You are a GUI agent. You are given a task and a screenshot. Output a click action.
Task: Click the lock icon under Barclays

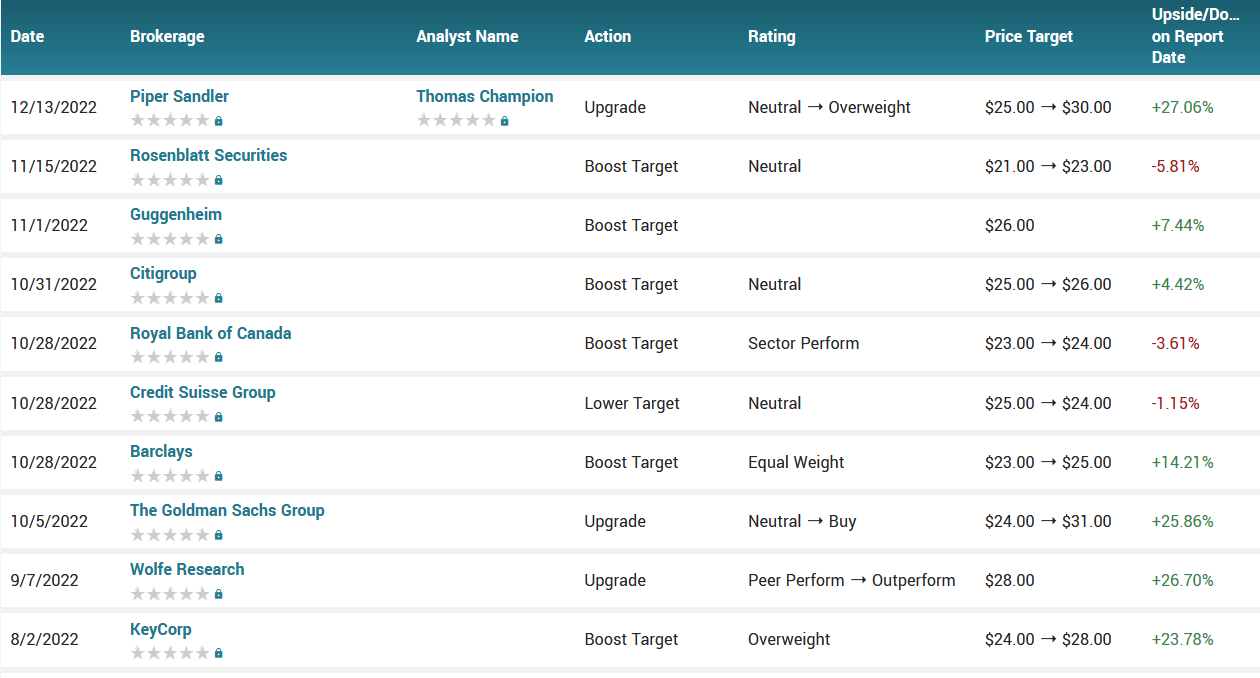click(x=219, y=476)
